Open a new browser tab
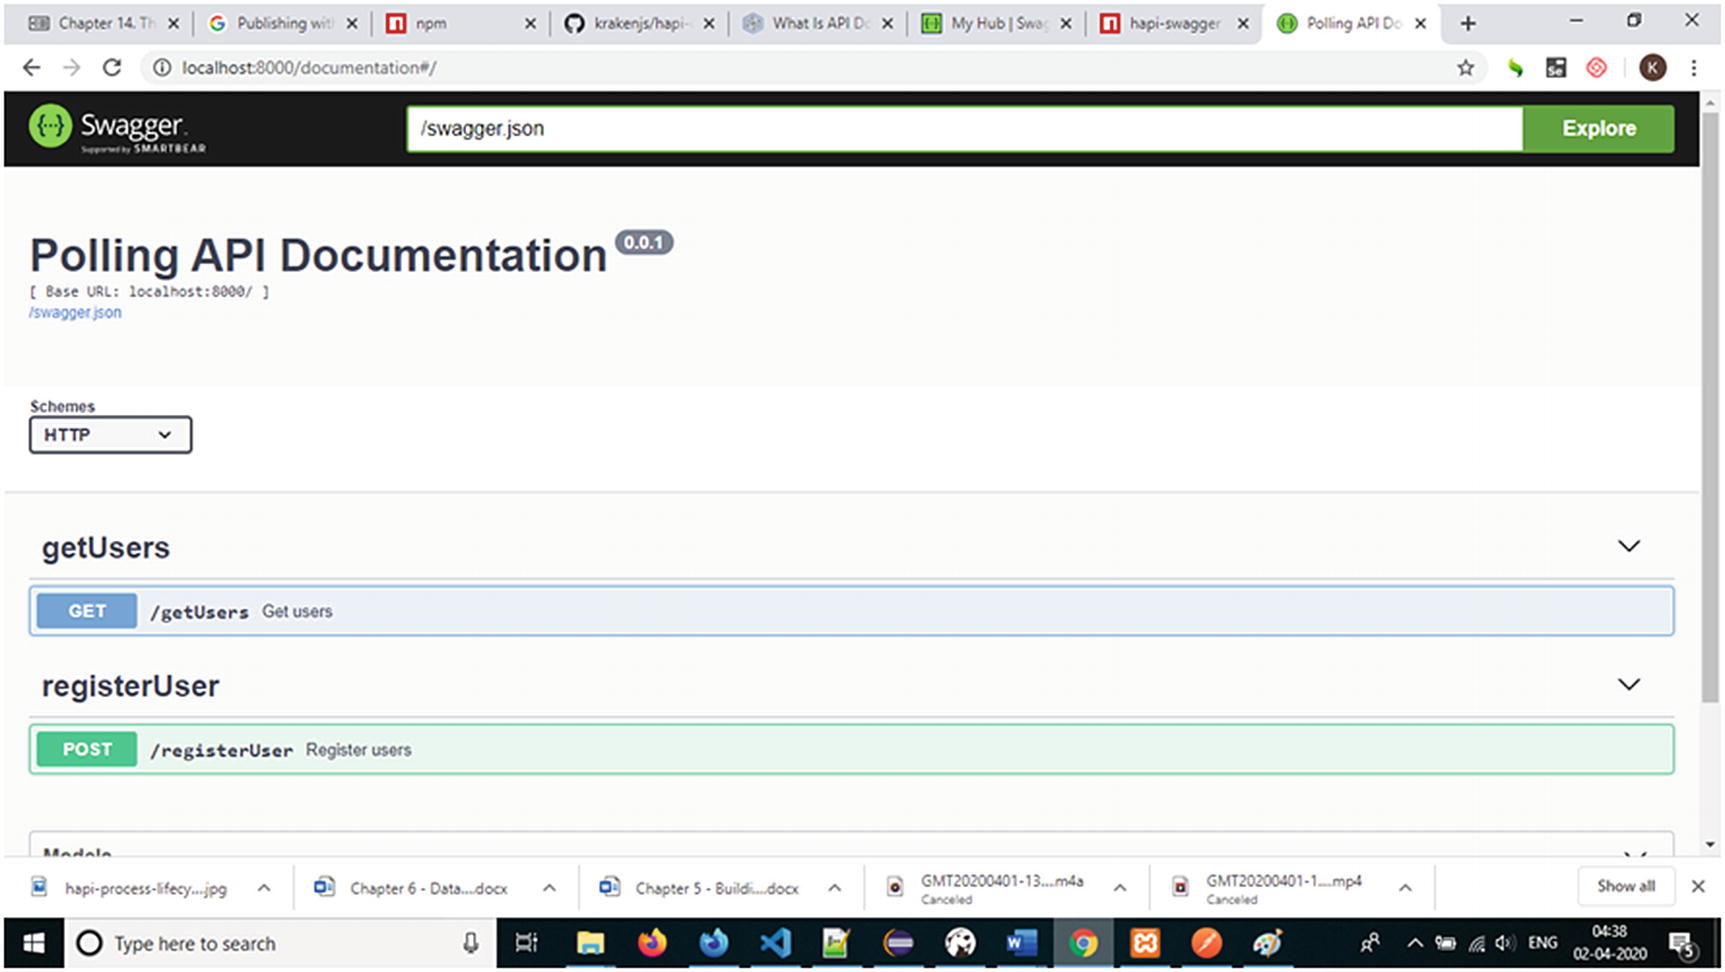1725x972 pixels. [1467, 23]
